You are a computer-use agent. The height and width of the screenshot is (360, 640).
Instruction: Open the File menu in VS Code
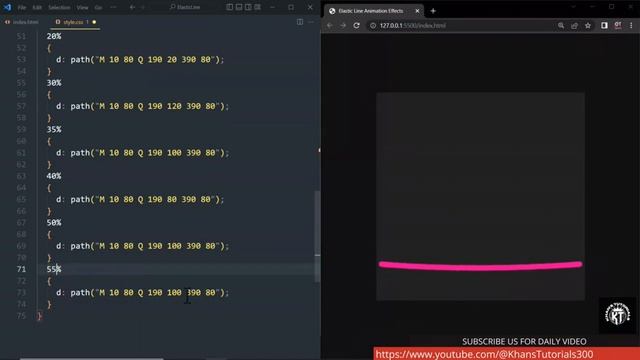pyautogui.click(x=22, y=7)
